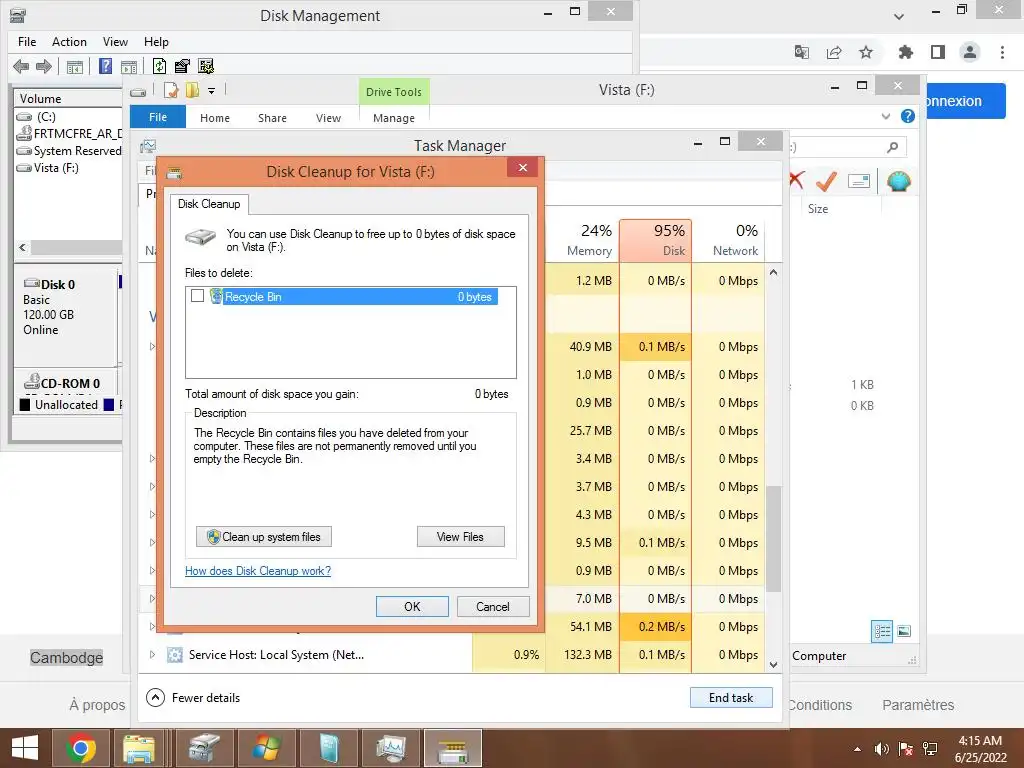Viewport: 1024px width, 768px height.
Task: Sort Task Manager by the Network column
Action: 729,240
